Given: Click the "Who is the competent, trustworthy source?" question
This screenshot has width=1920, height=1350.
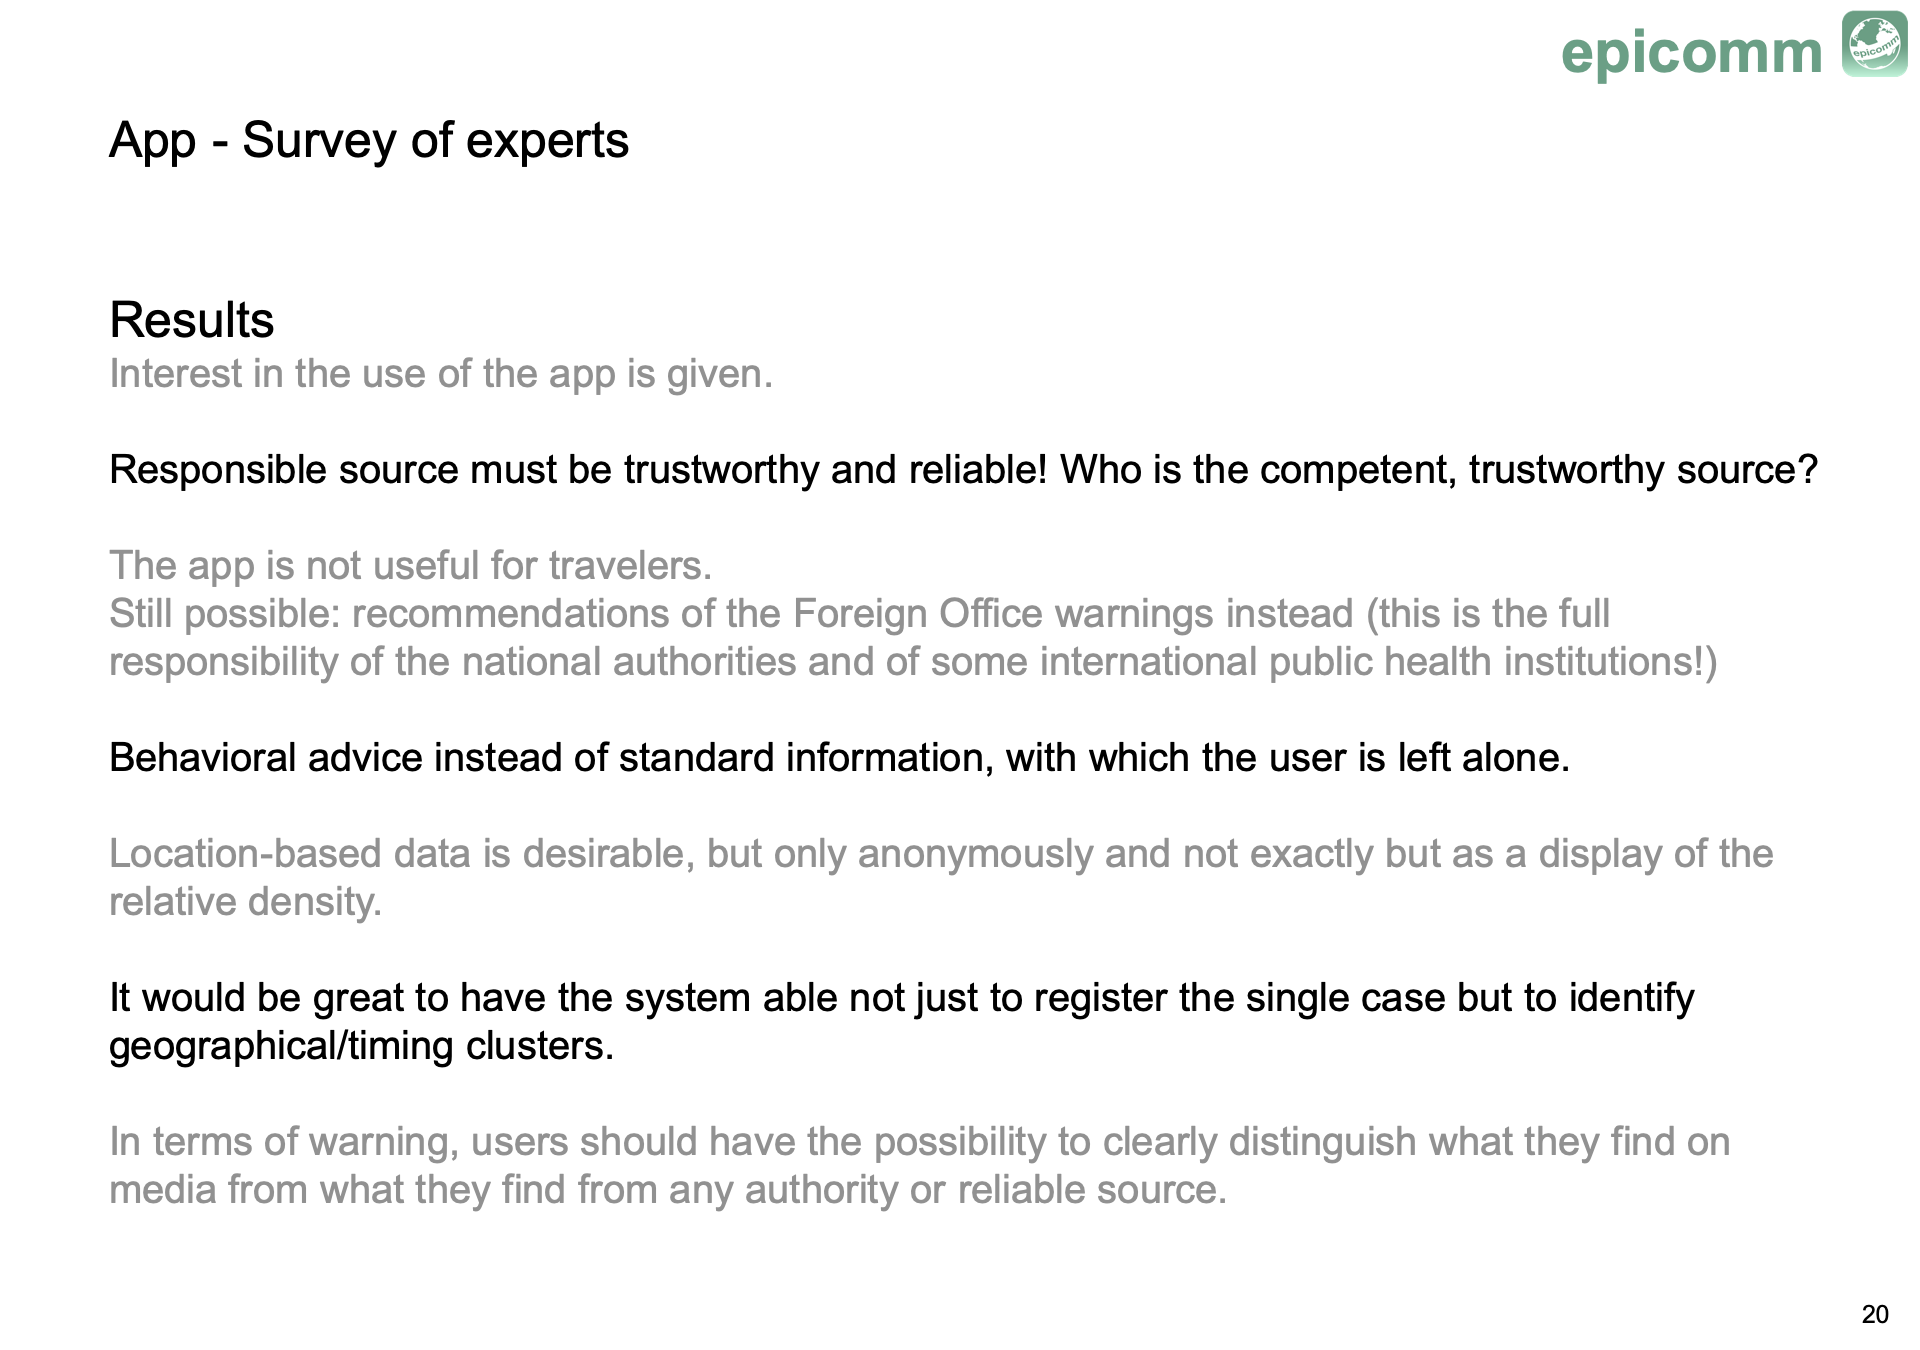Looking at the screenshot, I should pyautogui.click(x=1438, y=470).
